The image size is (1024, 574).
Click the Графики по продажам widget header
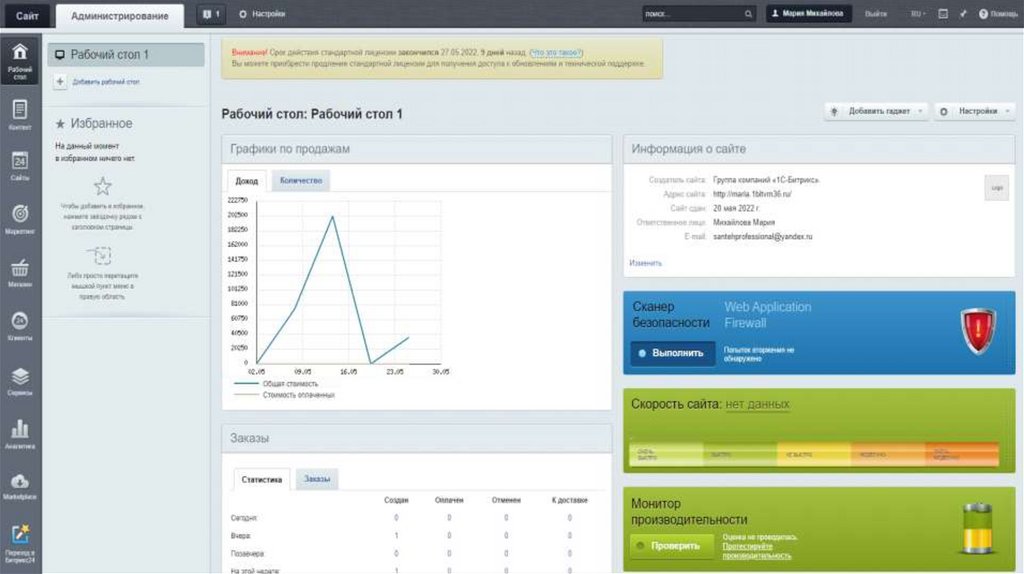click(417, 149)
